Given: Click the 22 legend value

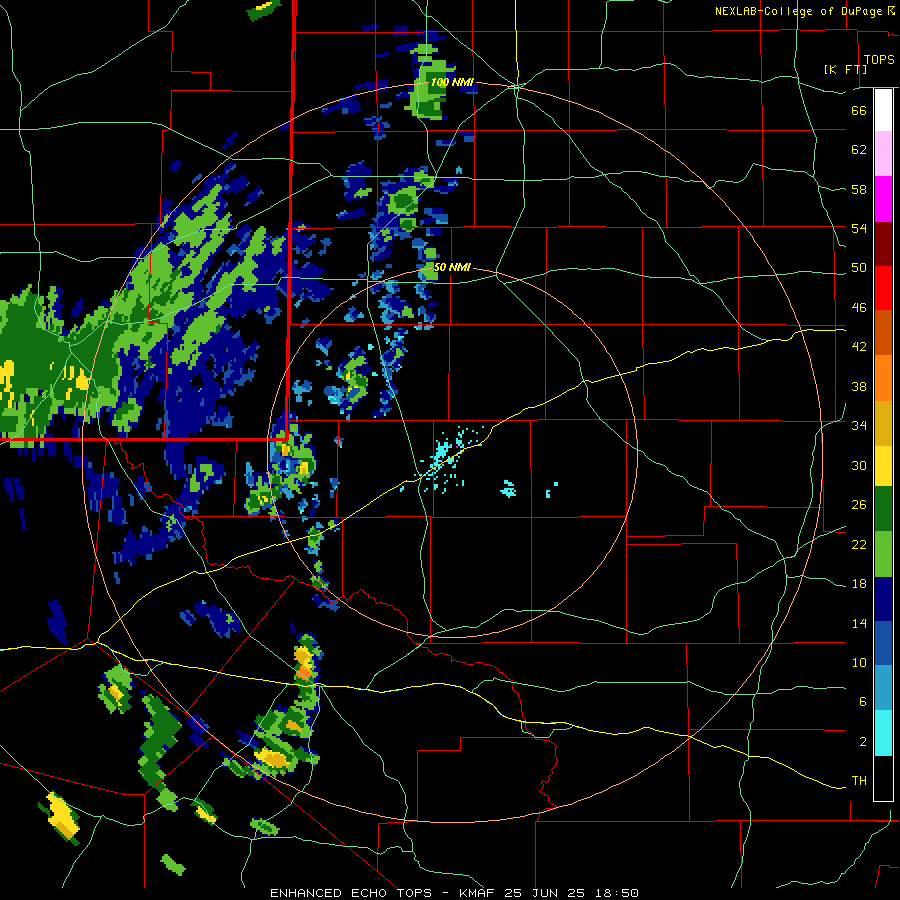Looking at the screenshot, I should pos(859,545).
